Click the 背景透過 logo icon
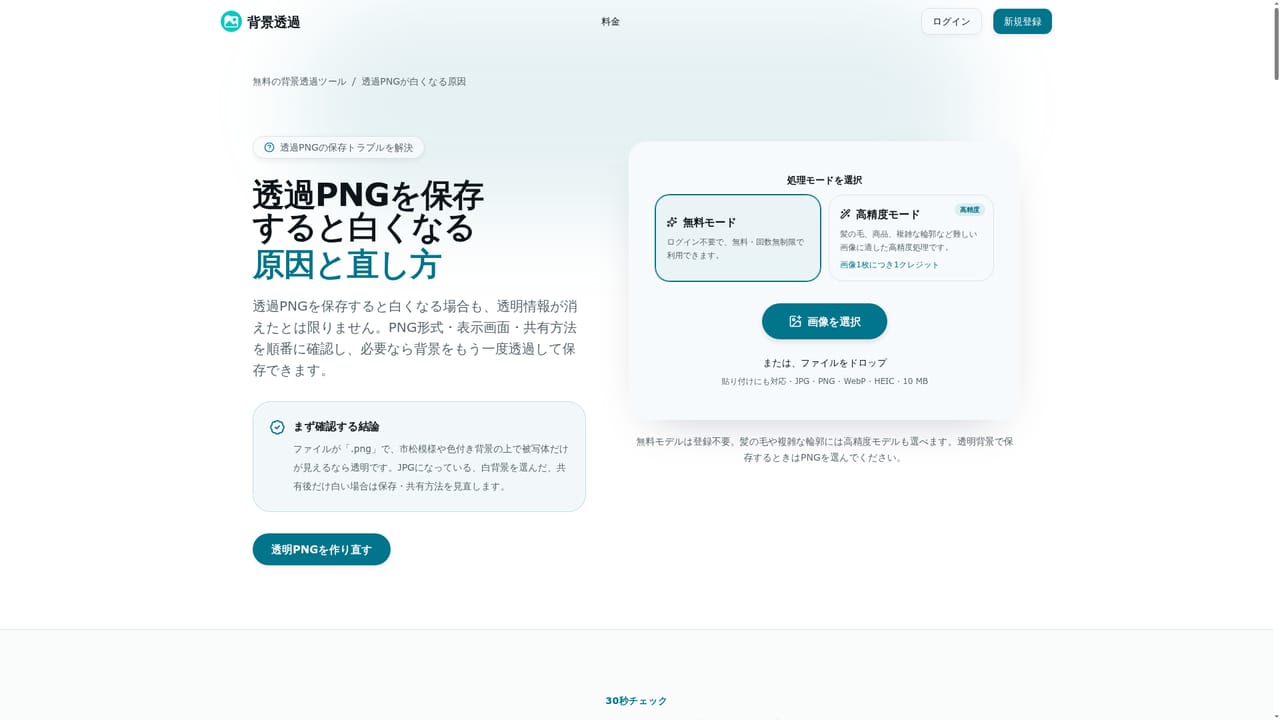1280x720 pixels. click(231, 21)
